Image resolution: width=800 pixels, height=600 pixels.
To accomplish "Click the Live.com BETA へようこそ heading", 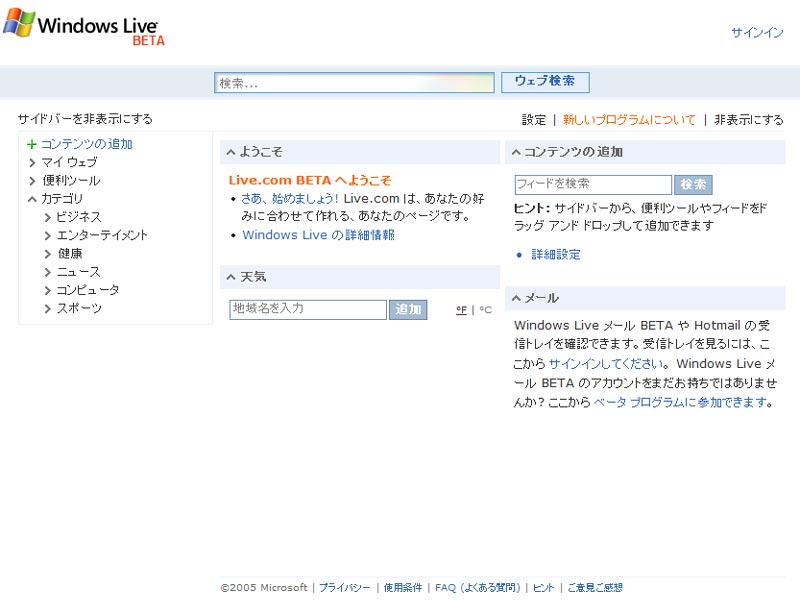I will click(x=310, y=180).
